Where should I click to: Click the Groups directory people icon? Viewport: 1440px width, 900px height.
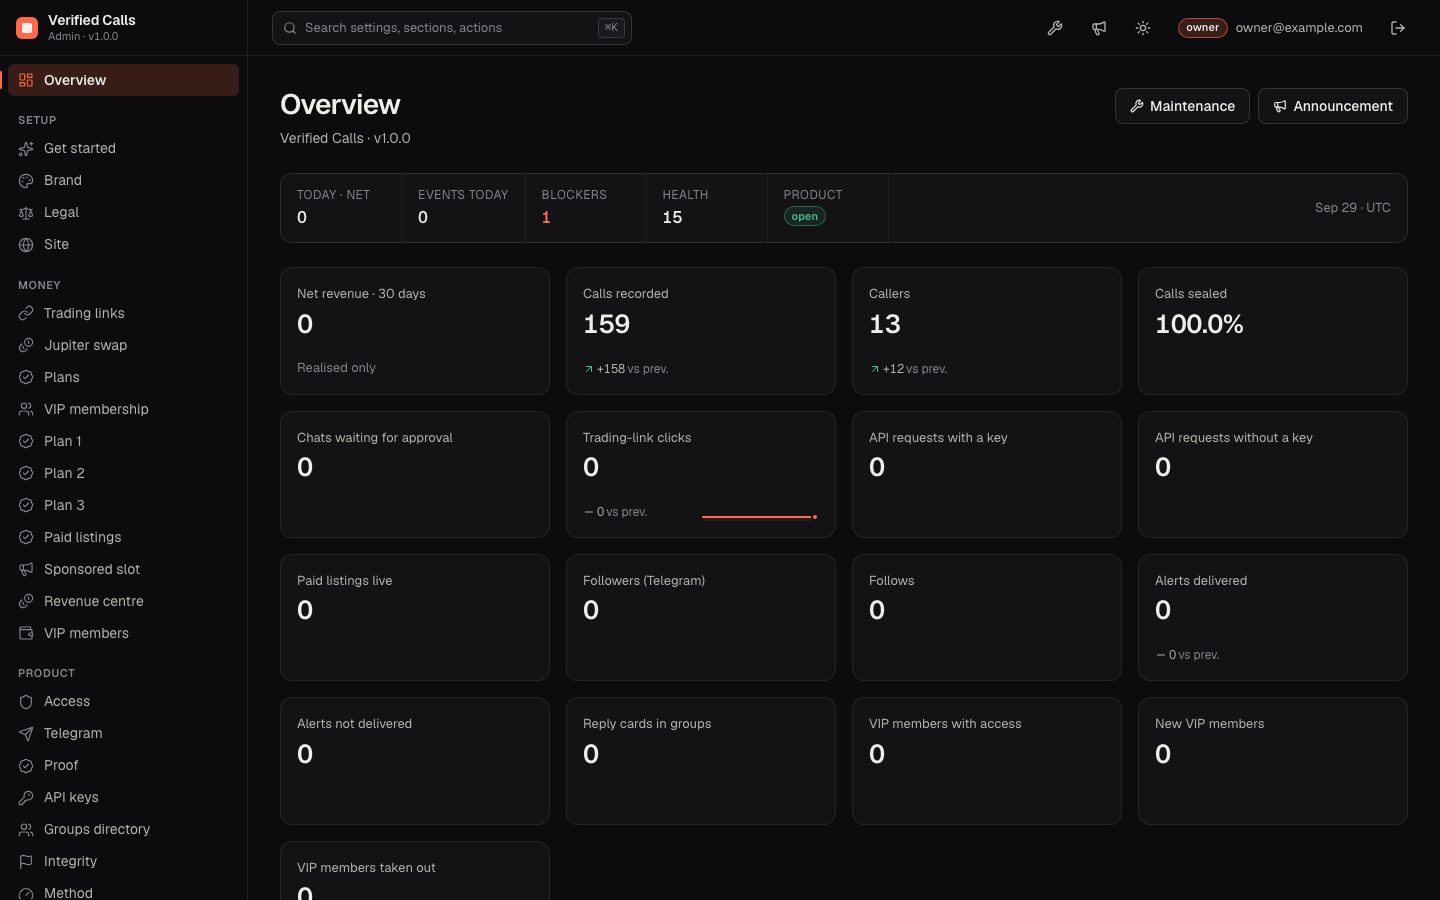[26, 829]
